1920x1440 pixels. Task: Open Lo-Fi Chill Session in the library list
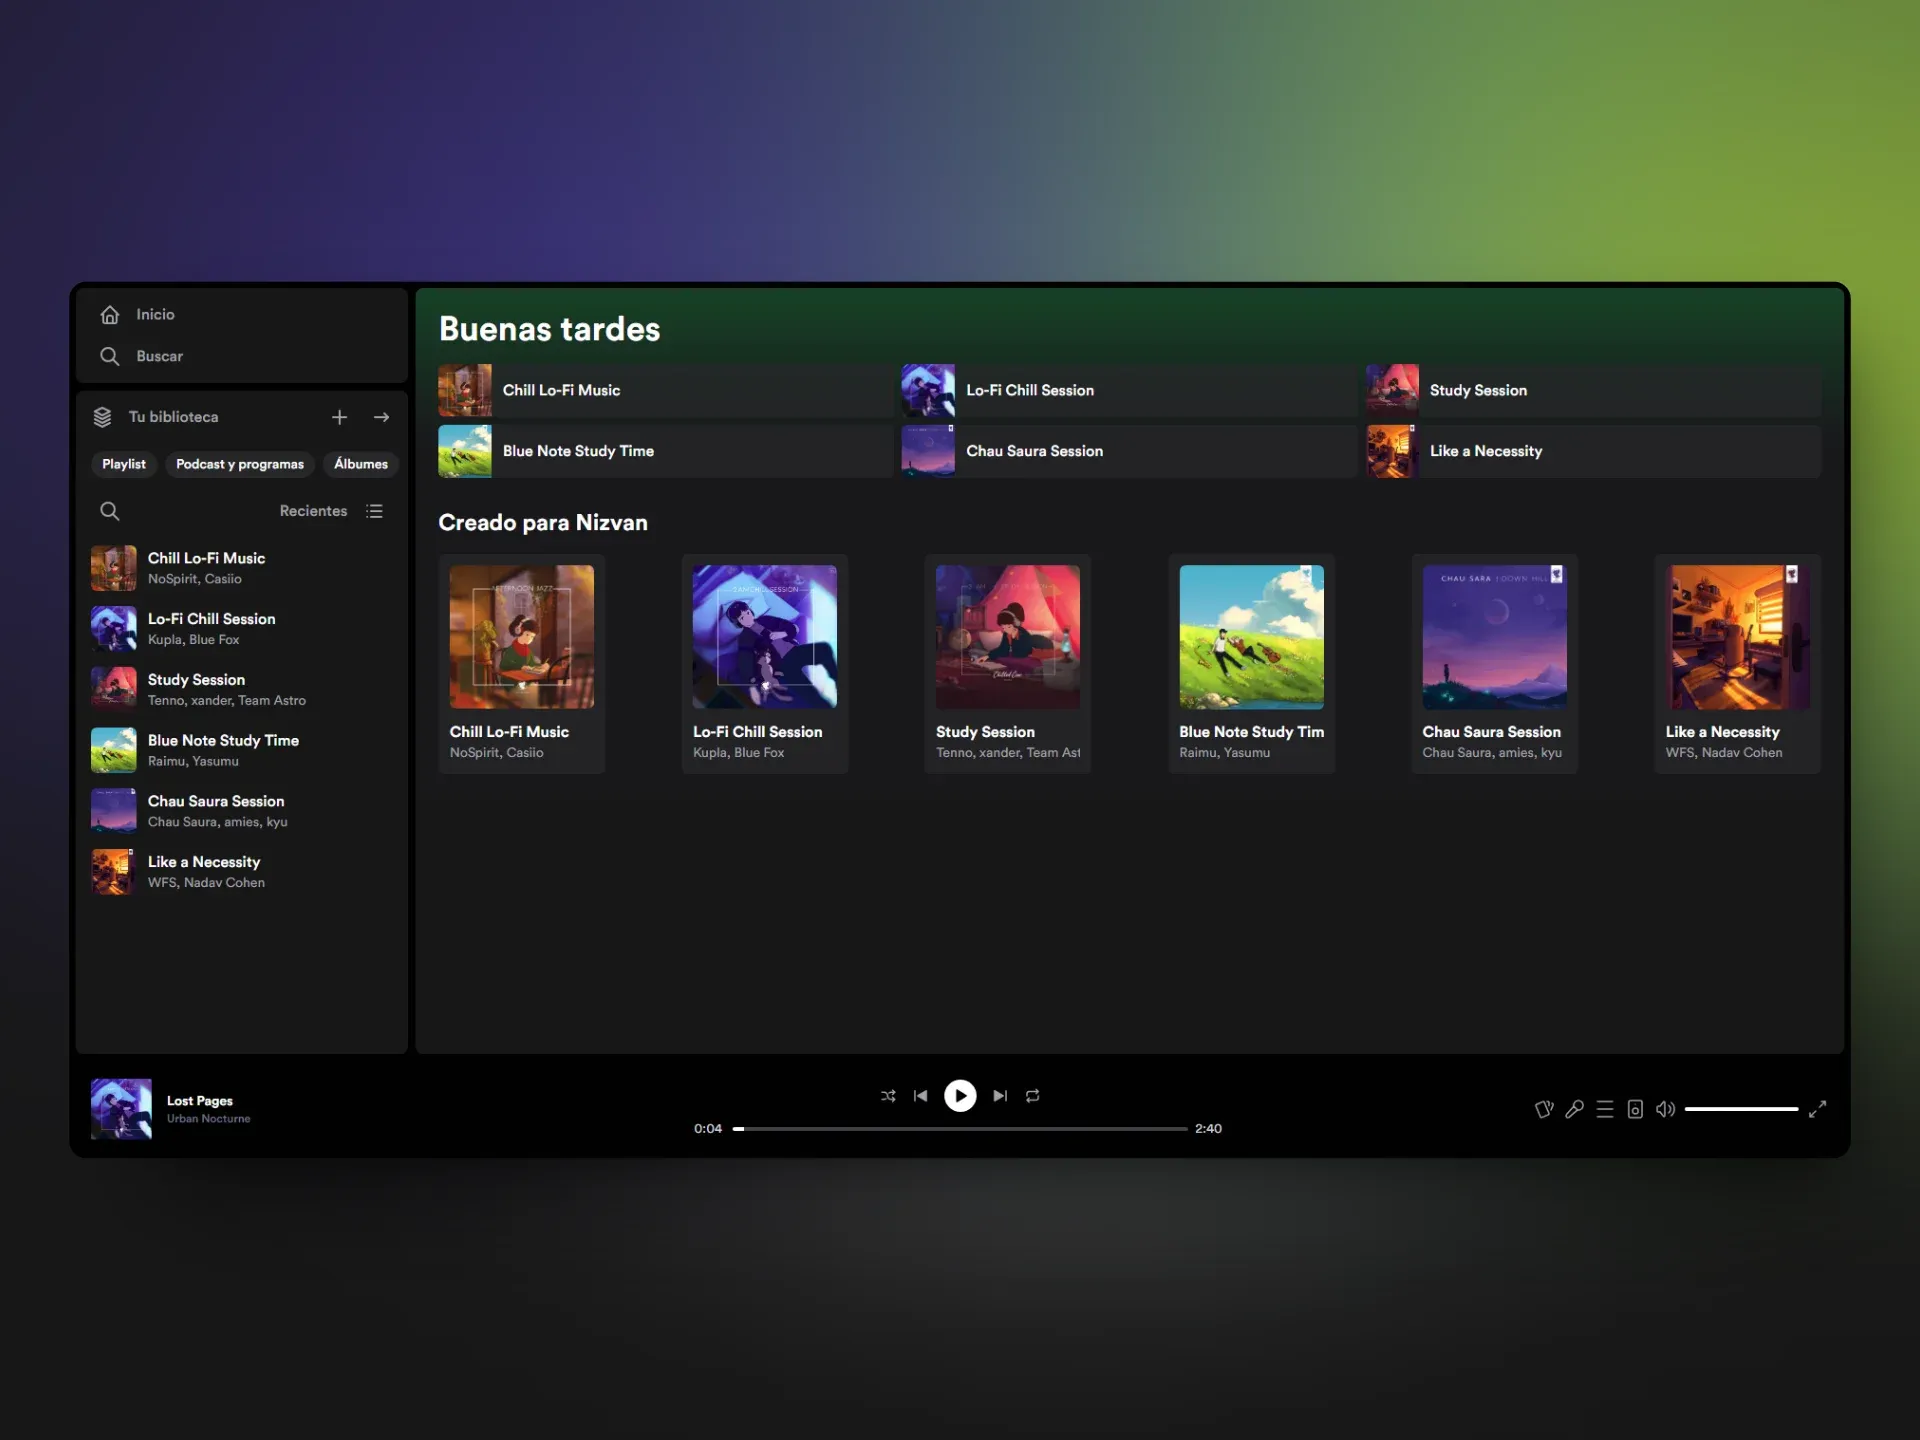pyautogui.click(x=242, y=629)
